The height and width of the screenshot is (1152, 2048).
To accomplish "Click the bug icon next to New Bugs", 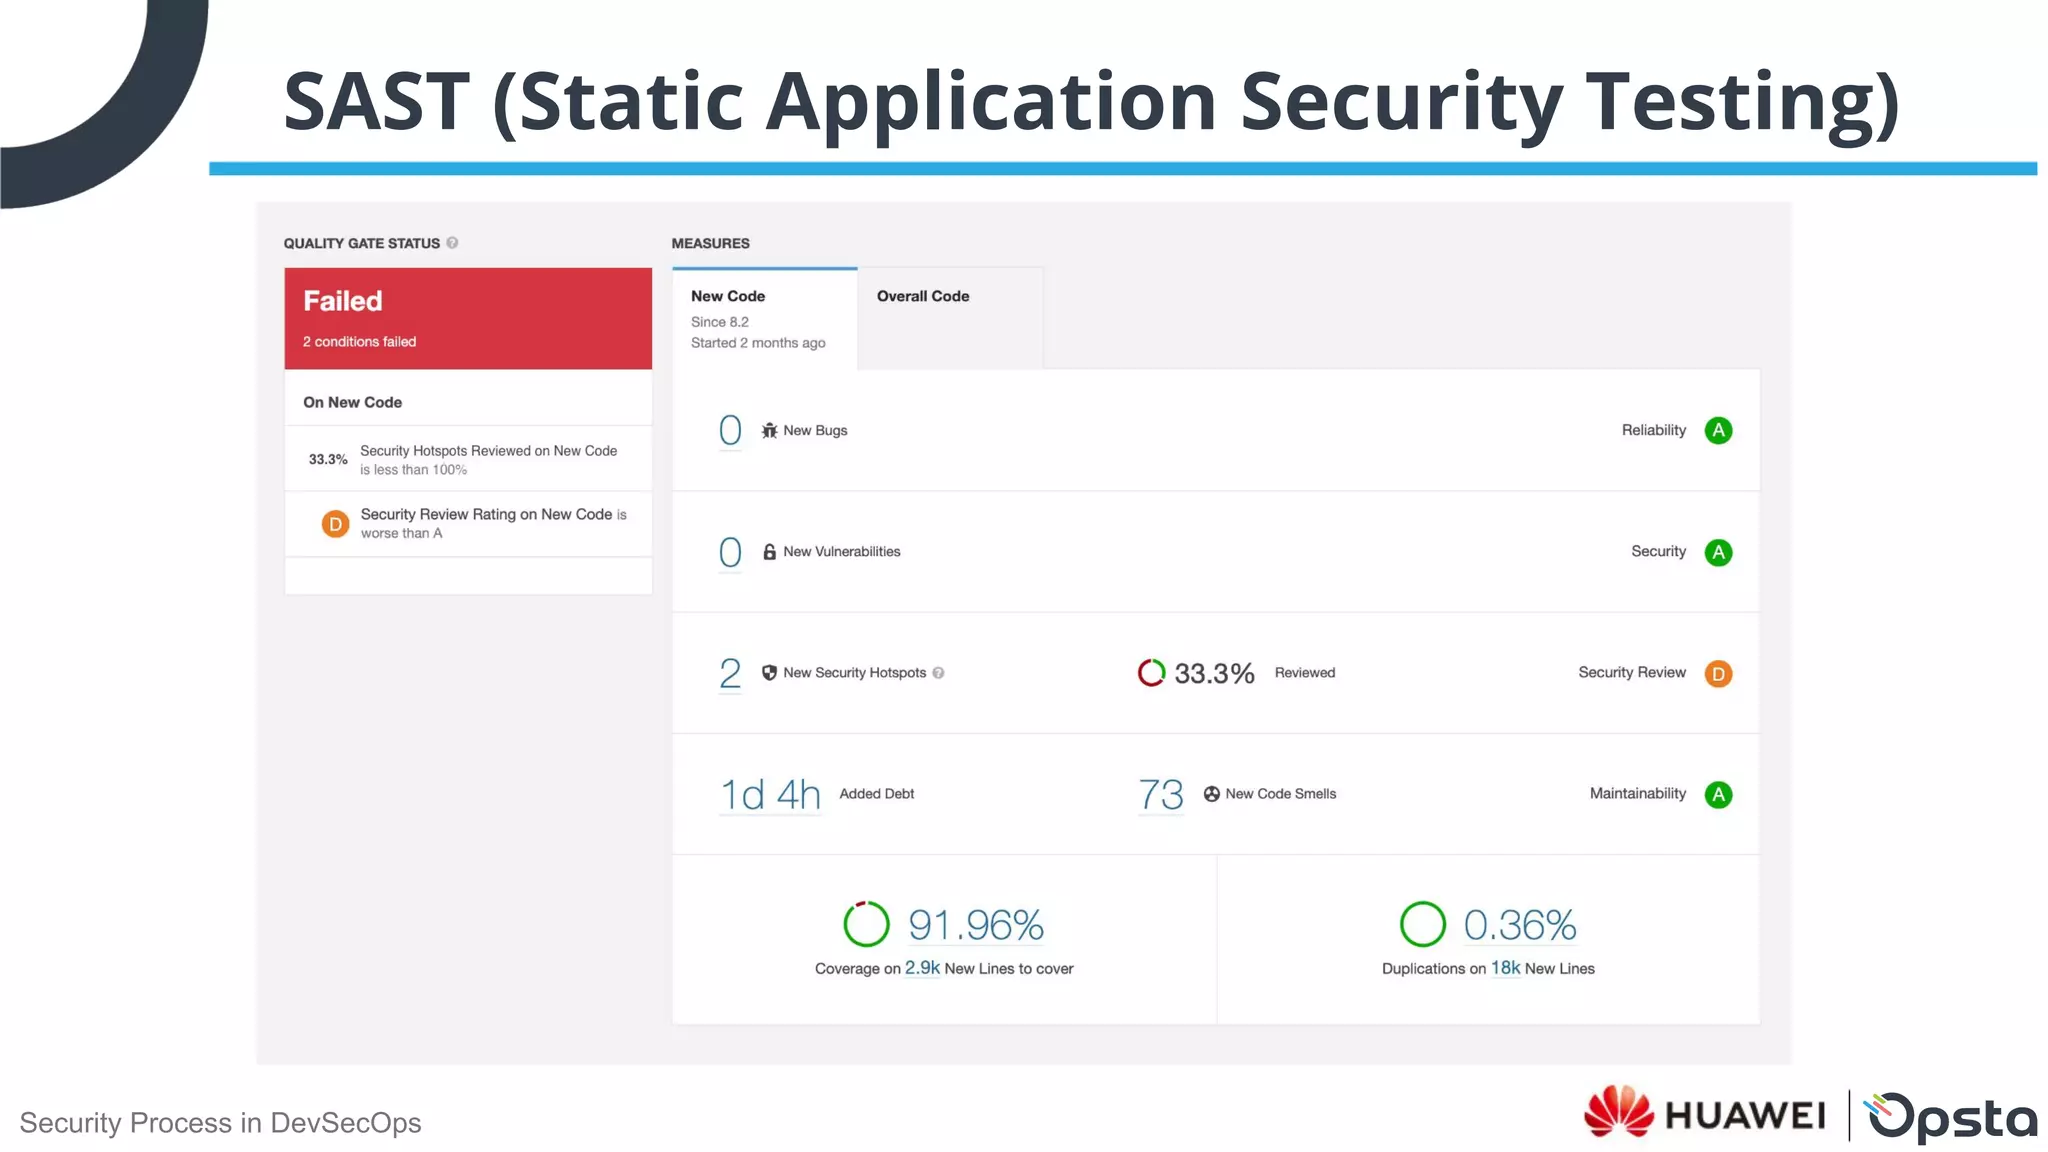I will tap(769, 430).
